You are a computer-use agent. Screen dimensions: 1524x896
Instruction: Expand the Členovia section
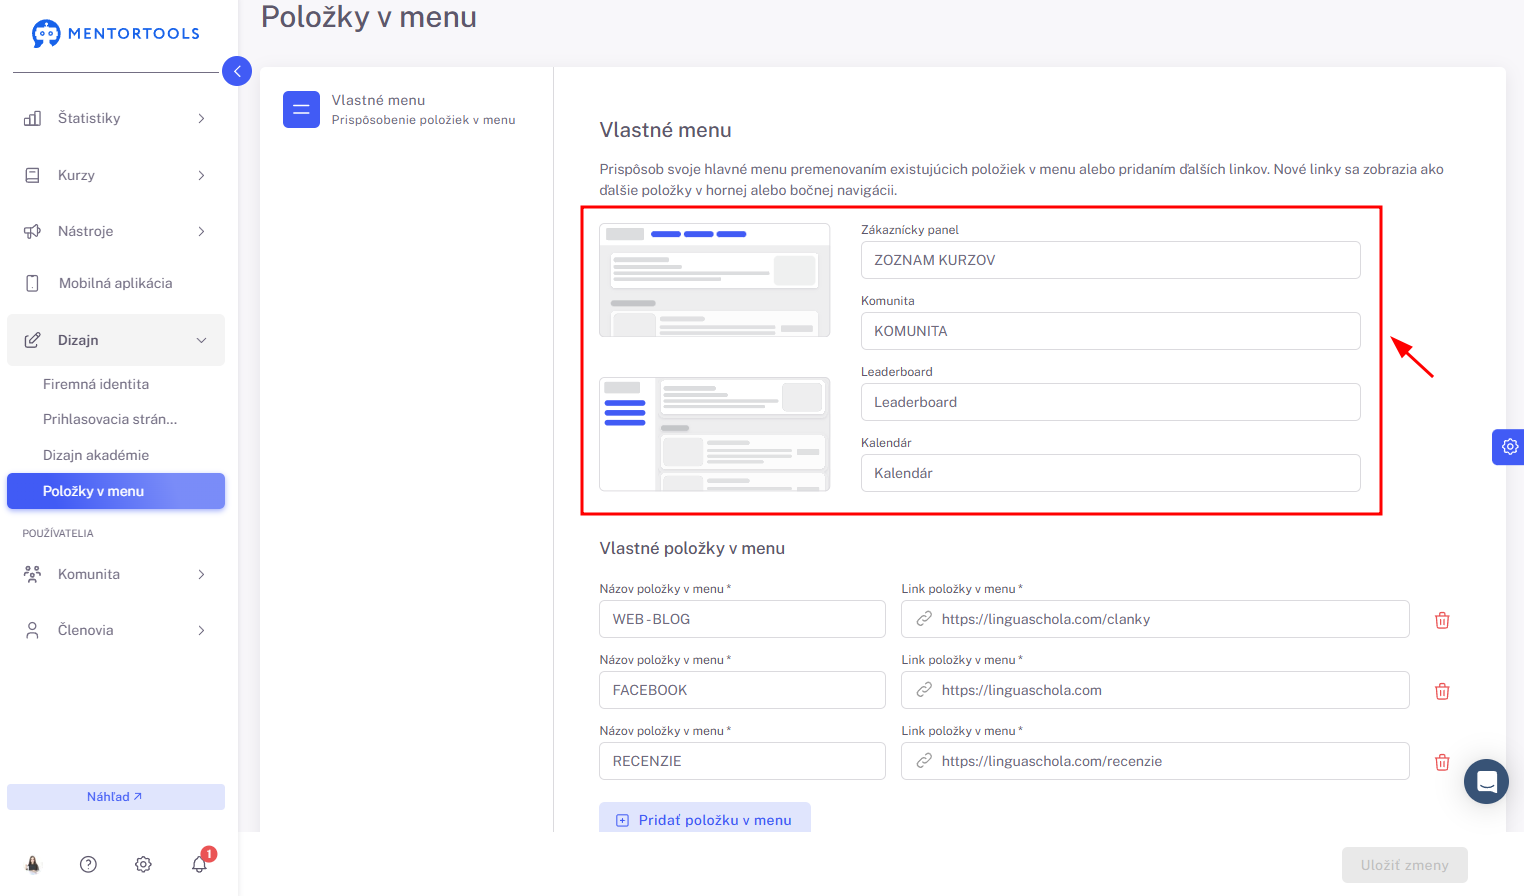click(x=116, y=630)
